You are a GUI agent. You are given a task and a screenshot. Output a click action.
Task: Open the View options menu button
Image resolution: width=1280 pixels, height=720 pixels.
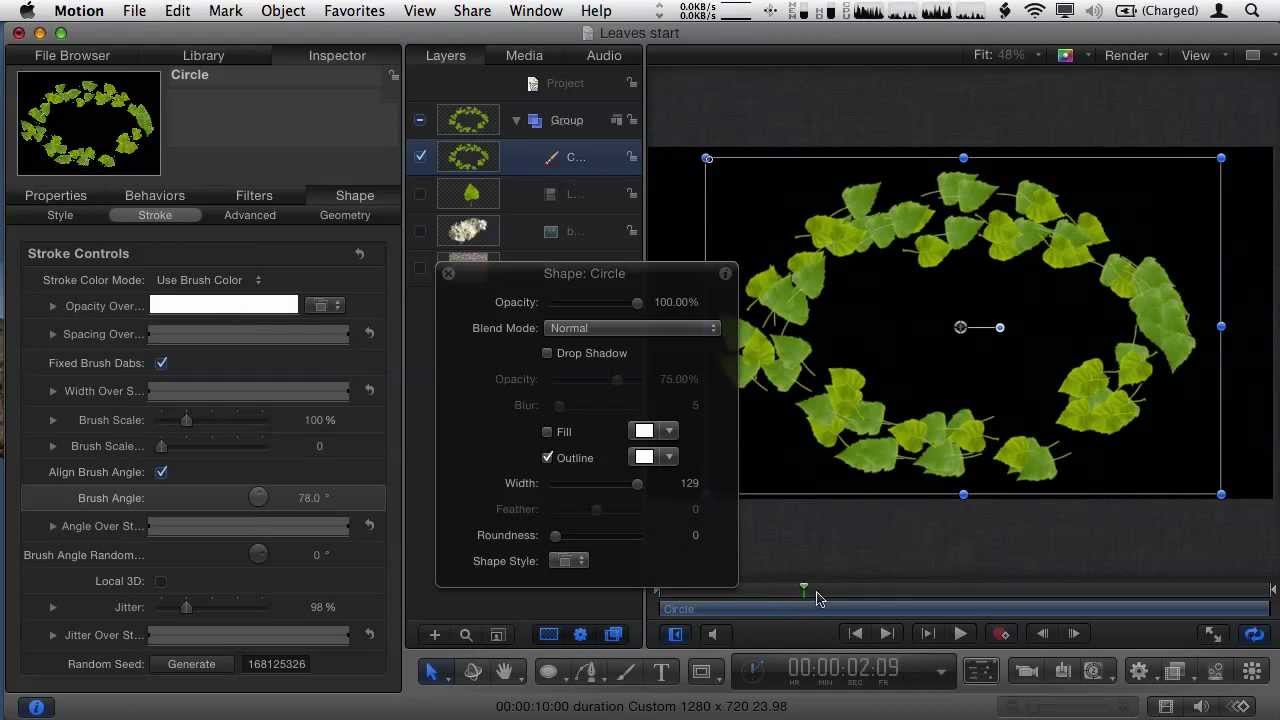pyautogui.click(x=1202, y=56)
